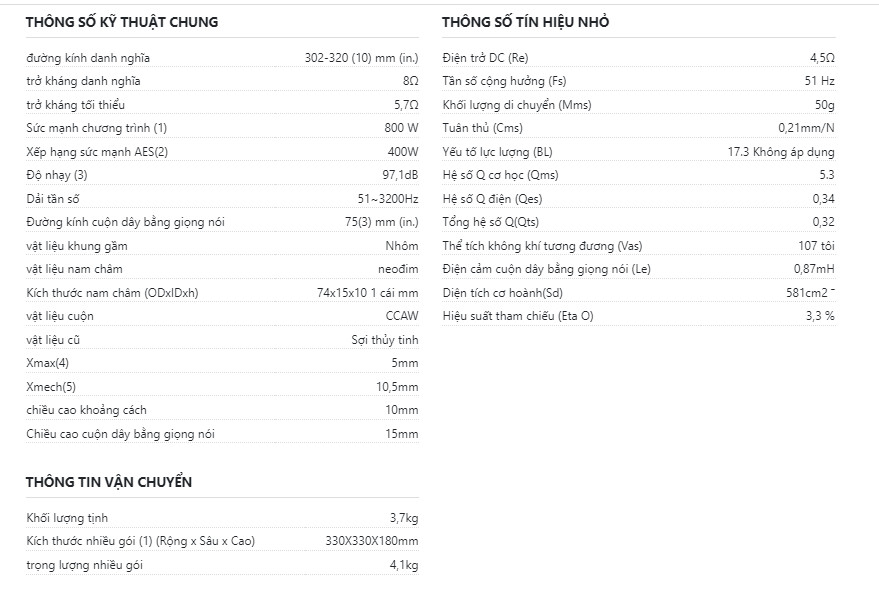Select the Sức mạnh chương trình (1) label

pyautogui.click(x=96, y=128)
